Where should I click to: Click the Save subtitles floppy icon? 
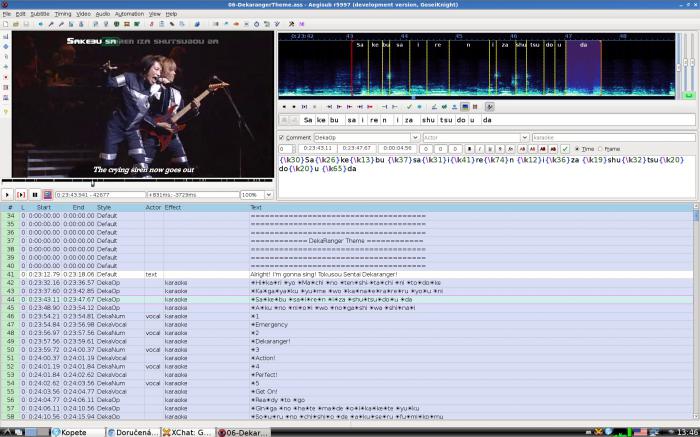(25, 24)
